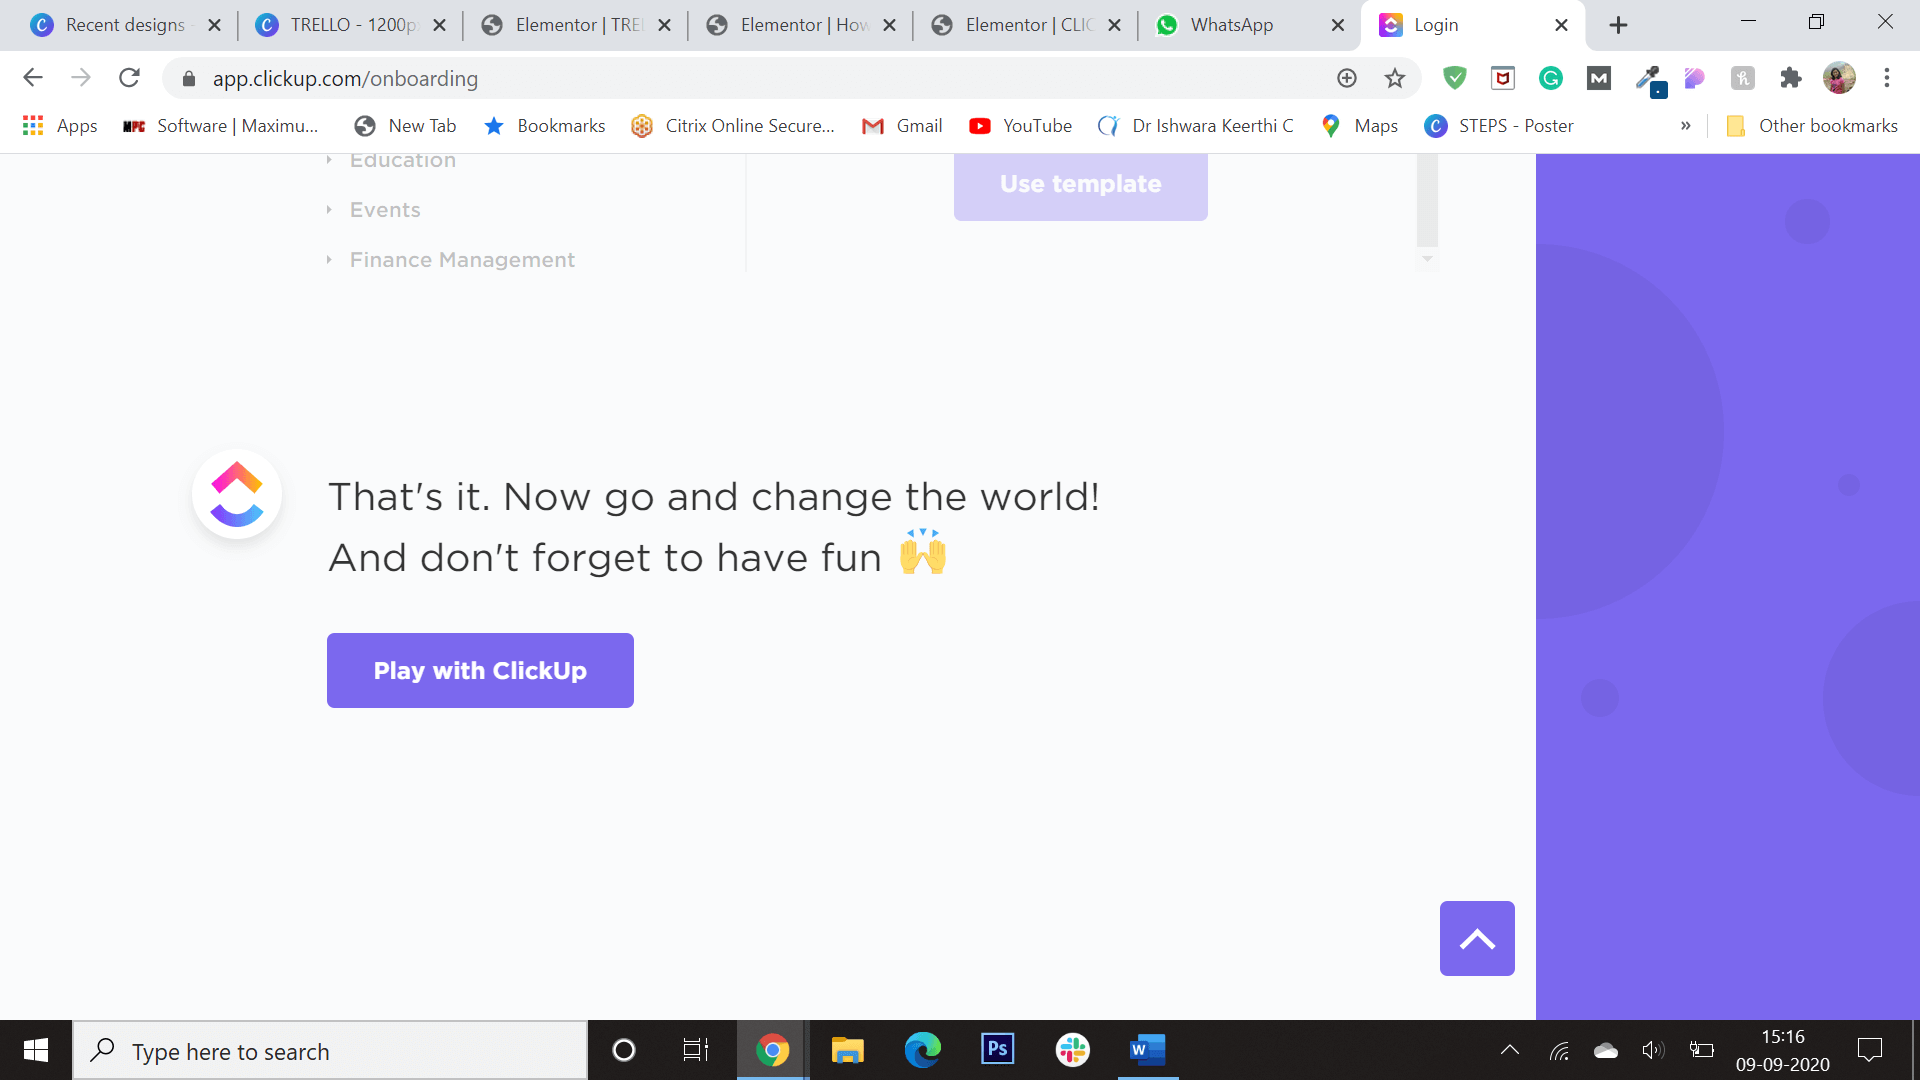
Task: Bookmark this page with the star icon
Action: [1395, 78]
